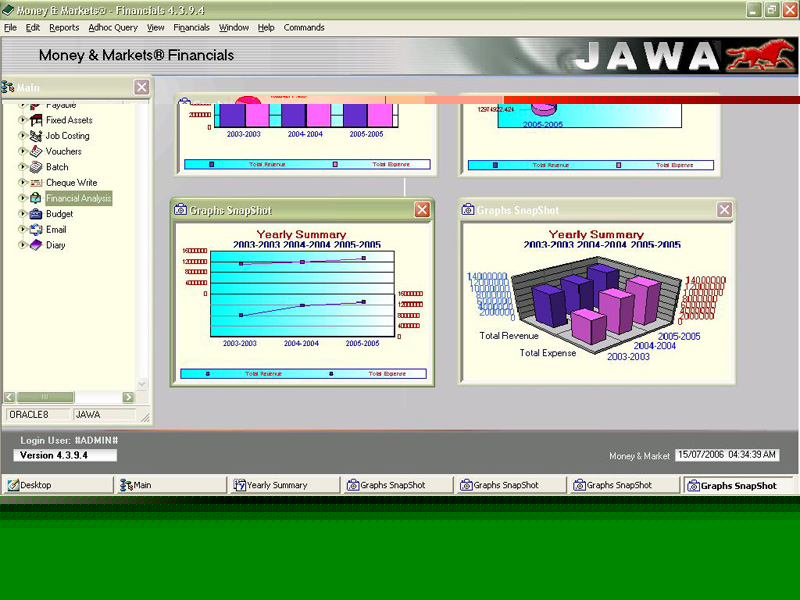Click the Cheque Write icon
The height and width of the screenshot is (600, 800).
coord(36,183)
